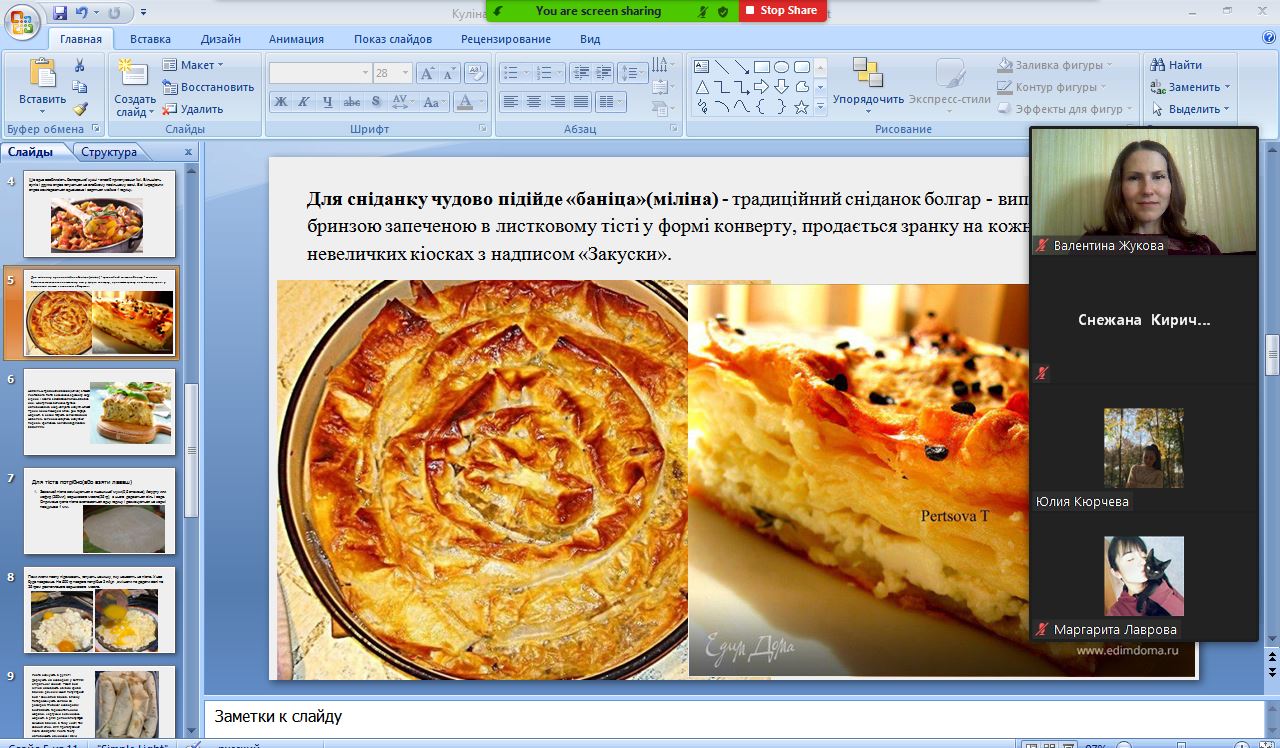This screenshot has height=748, width=1280.
Task: Increase font size with the large A
Action: coord(427,73)
